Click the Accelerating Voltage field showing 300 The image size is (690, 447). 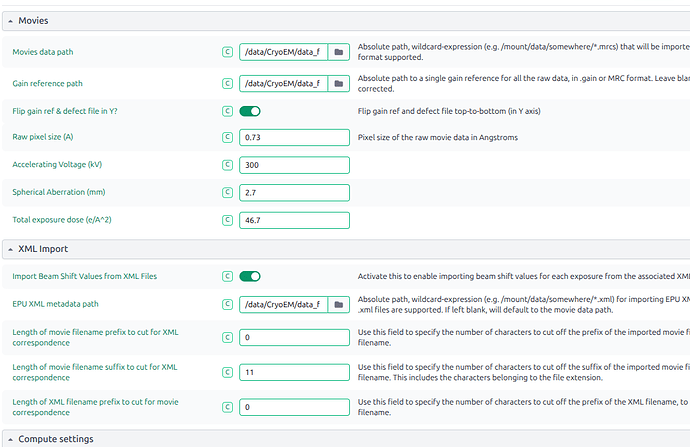point(294,164)
